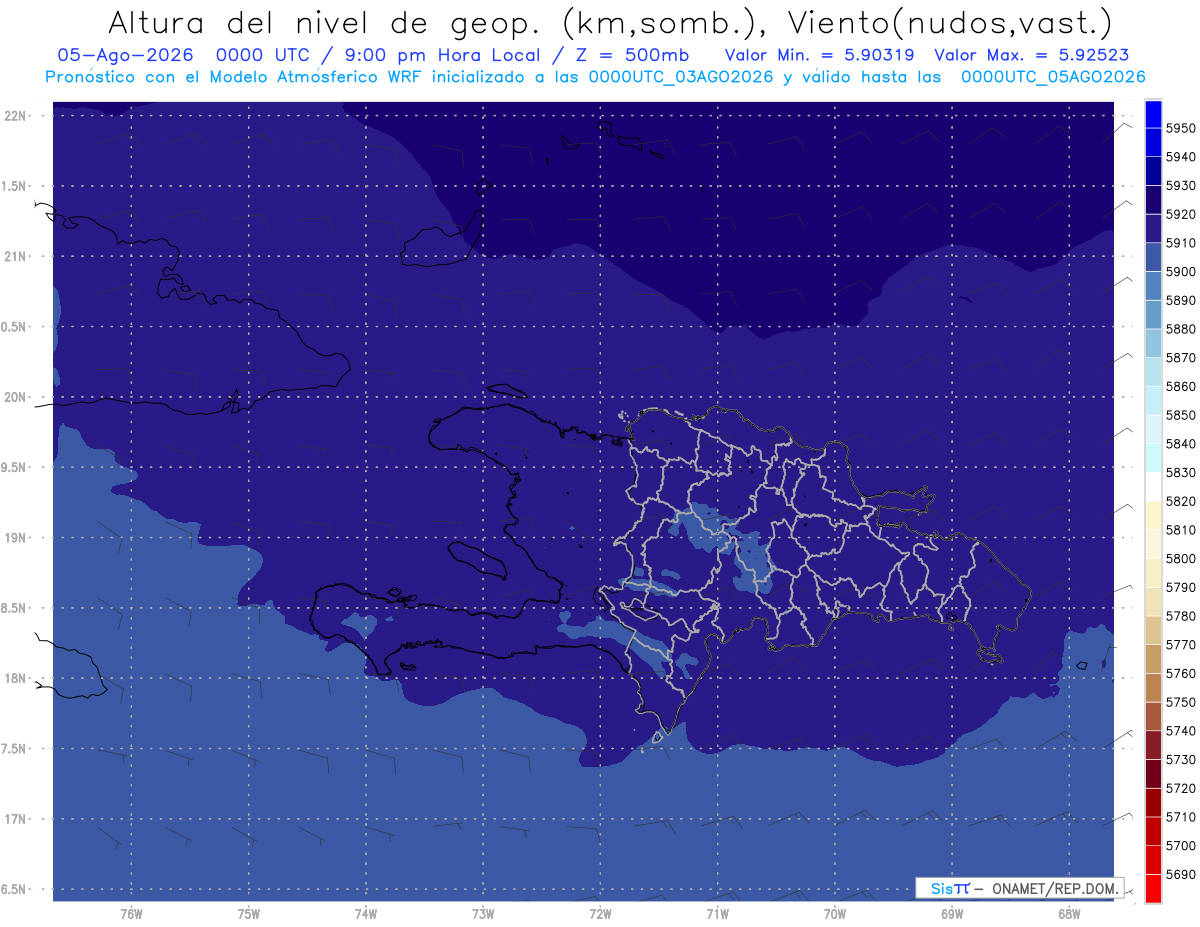Click the '6.5N' latitude axis label

[14, 890]
